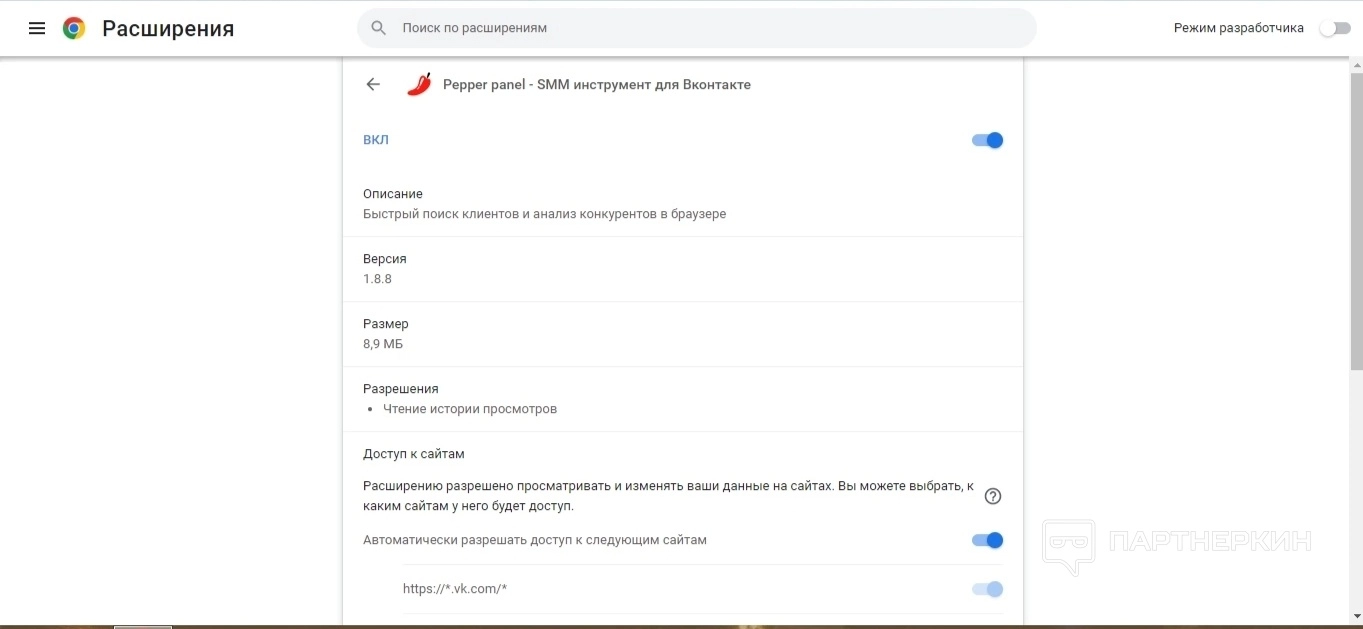Click scrollbar up arrow

(1355, 64)
